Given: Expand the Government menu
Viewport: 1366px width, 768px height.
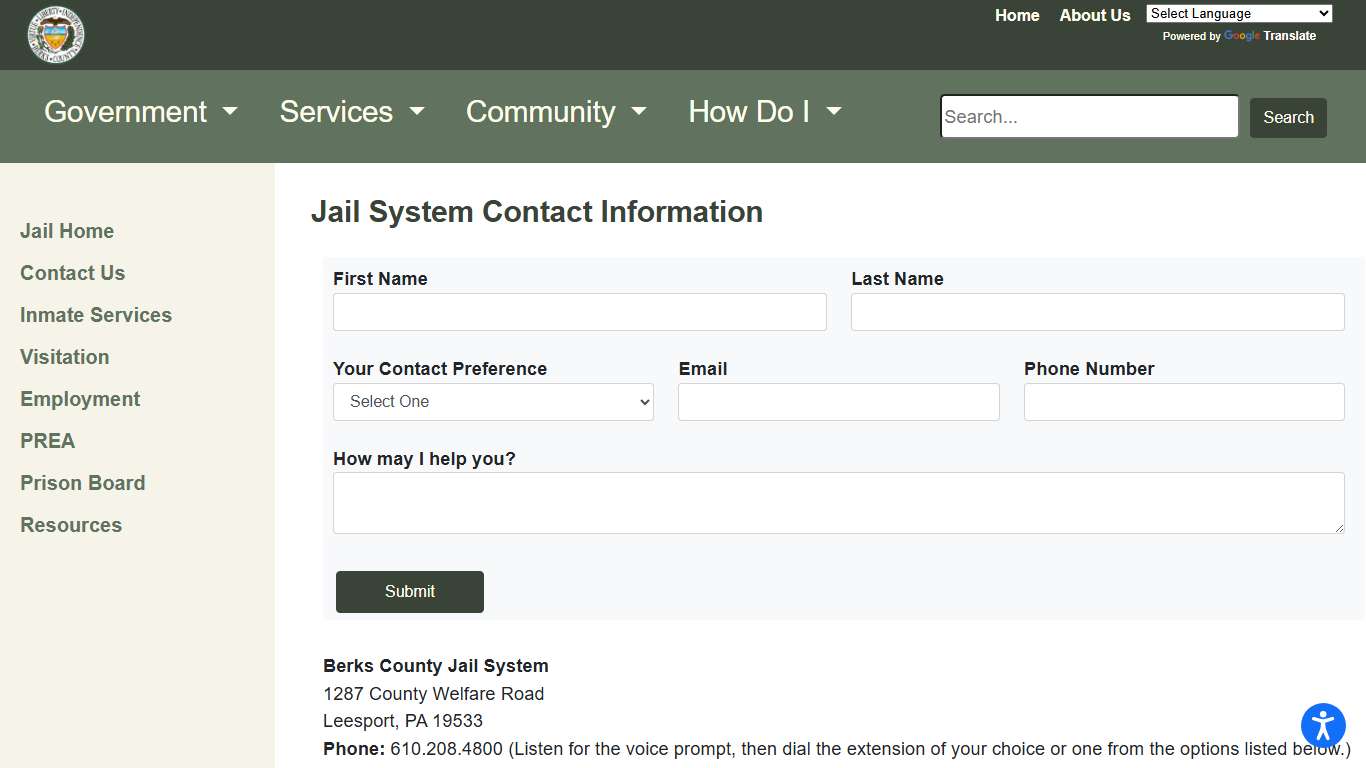Looking at the screenshot, I should [x=141, y=112].
